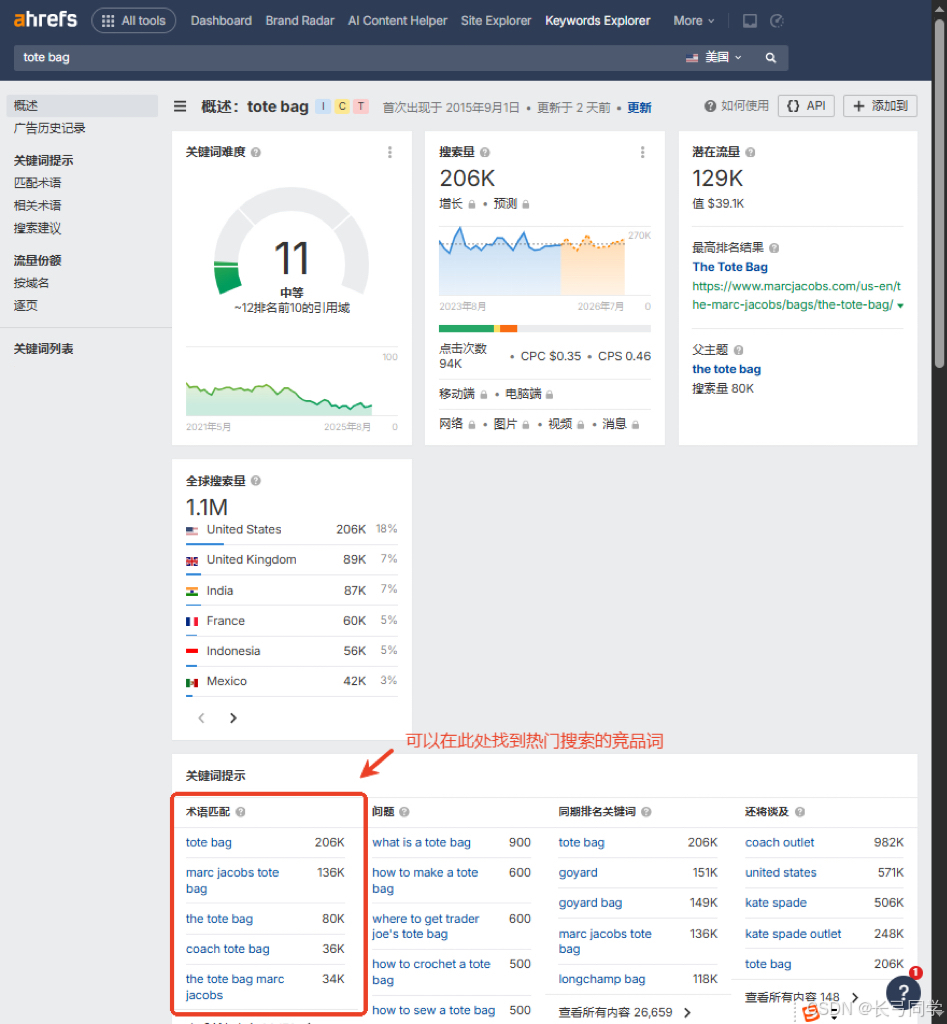Open the help icon next to 同期排名关键词
The width and height of the screenshot is (947, 1024).
(646, 812)
